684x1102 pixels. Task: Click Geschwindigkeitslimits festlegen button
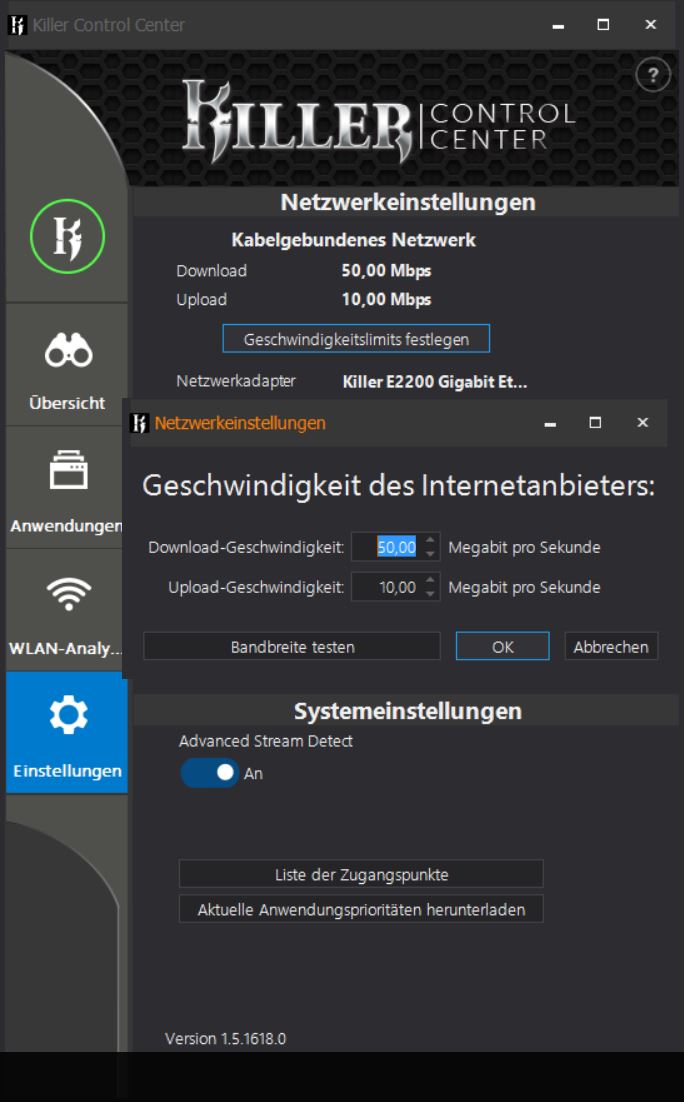click(356, 339)
